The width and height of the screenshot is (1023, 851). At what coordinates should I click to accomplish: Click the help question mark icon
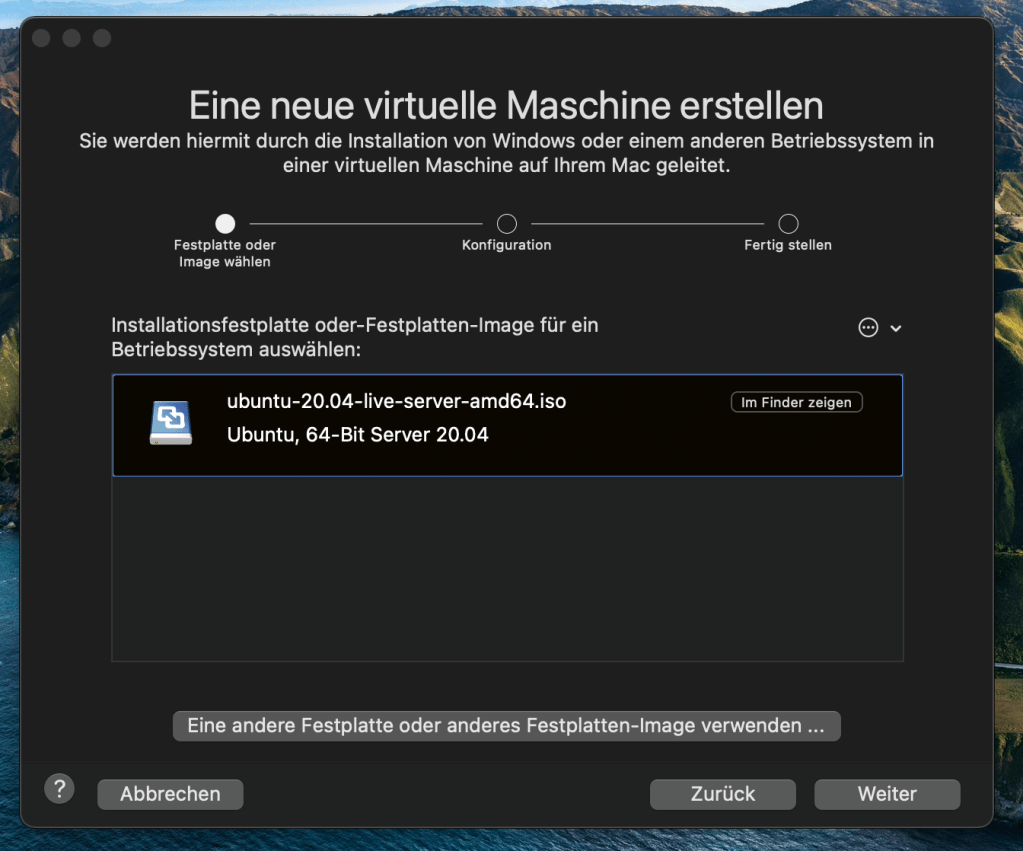coord(59,788)
